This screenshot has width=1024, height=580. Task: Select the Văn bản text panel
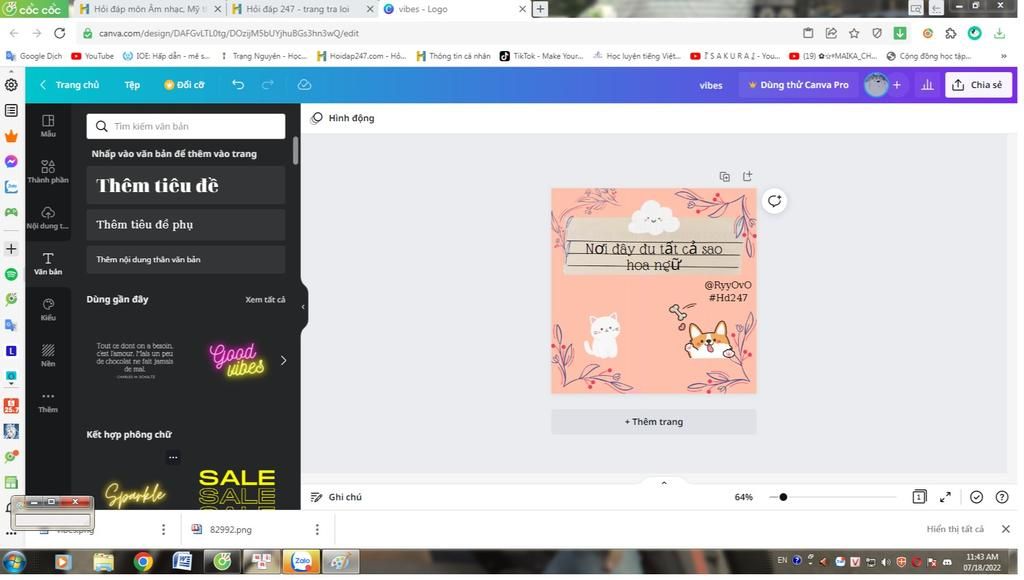[x=48, y=263]
